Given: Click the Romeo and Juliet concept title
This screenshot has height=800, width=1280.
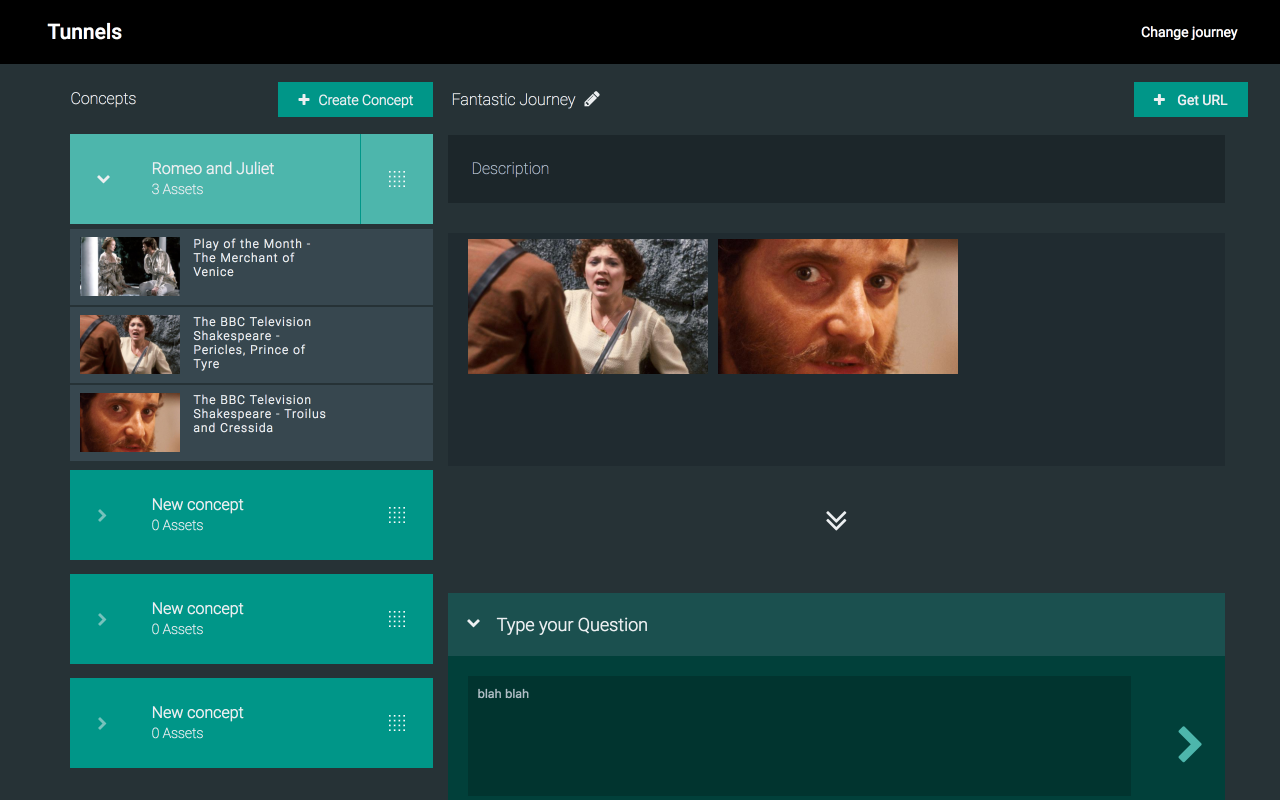Looking at the screenshot, I should (213, 168).
